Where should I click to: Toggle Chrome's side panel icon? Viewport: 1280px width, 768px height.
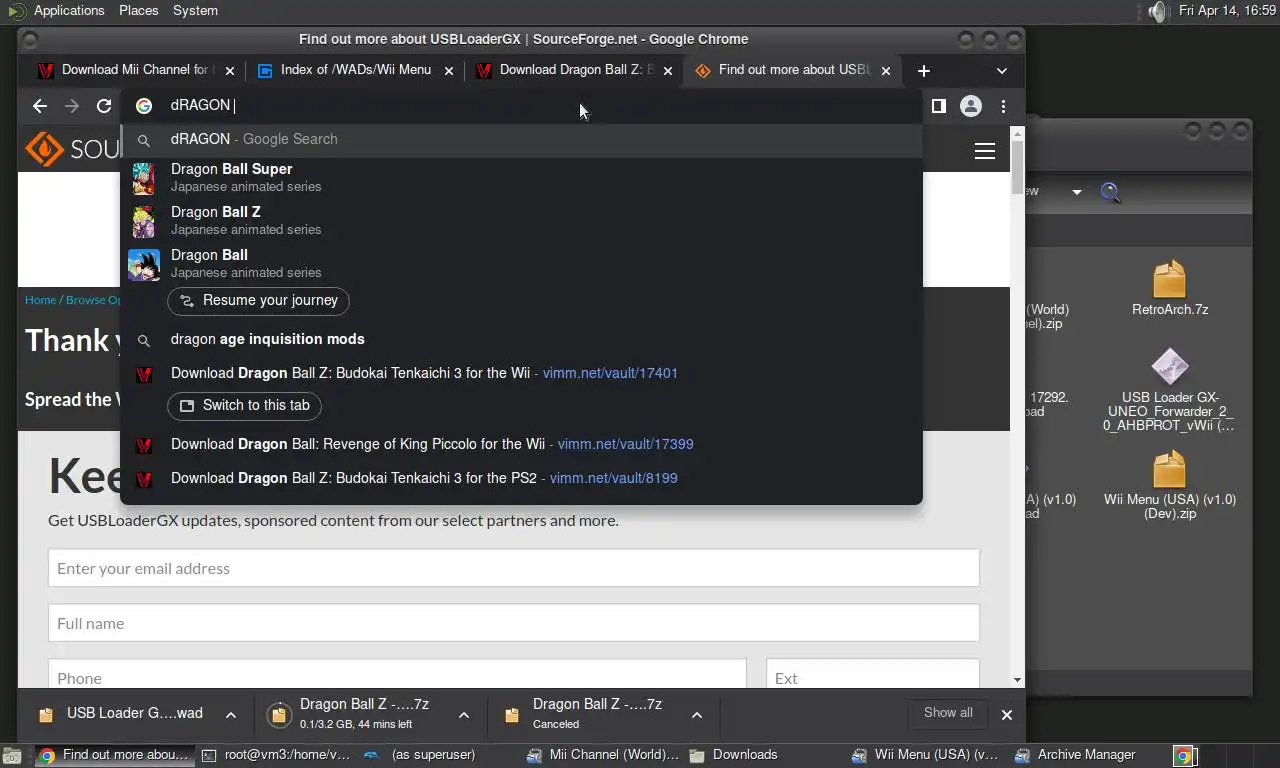[938, 106]
